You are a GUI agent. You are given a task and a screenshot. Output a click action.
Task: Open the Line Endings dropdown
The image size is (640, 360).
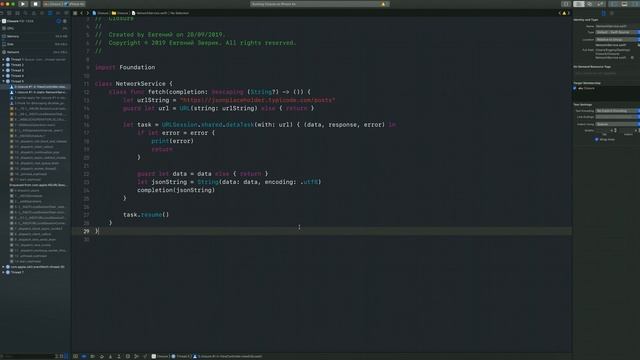pos(618,117)
